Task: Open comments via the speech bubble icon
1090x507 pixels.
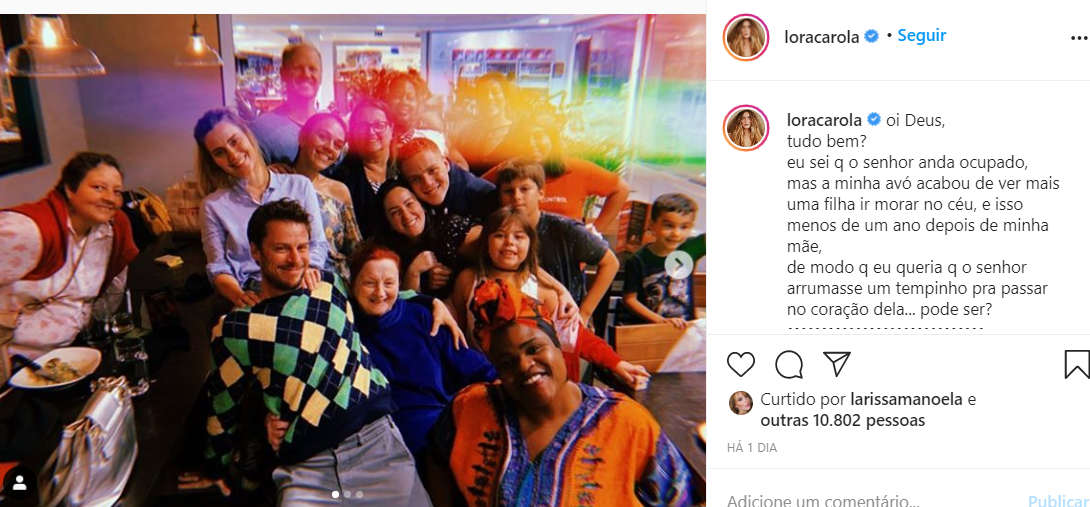Action: (789, 364)
